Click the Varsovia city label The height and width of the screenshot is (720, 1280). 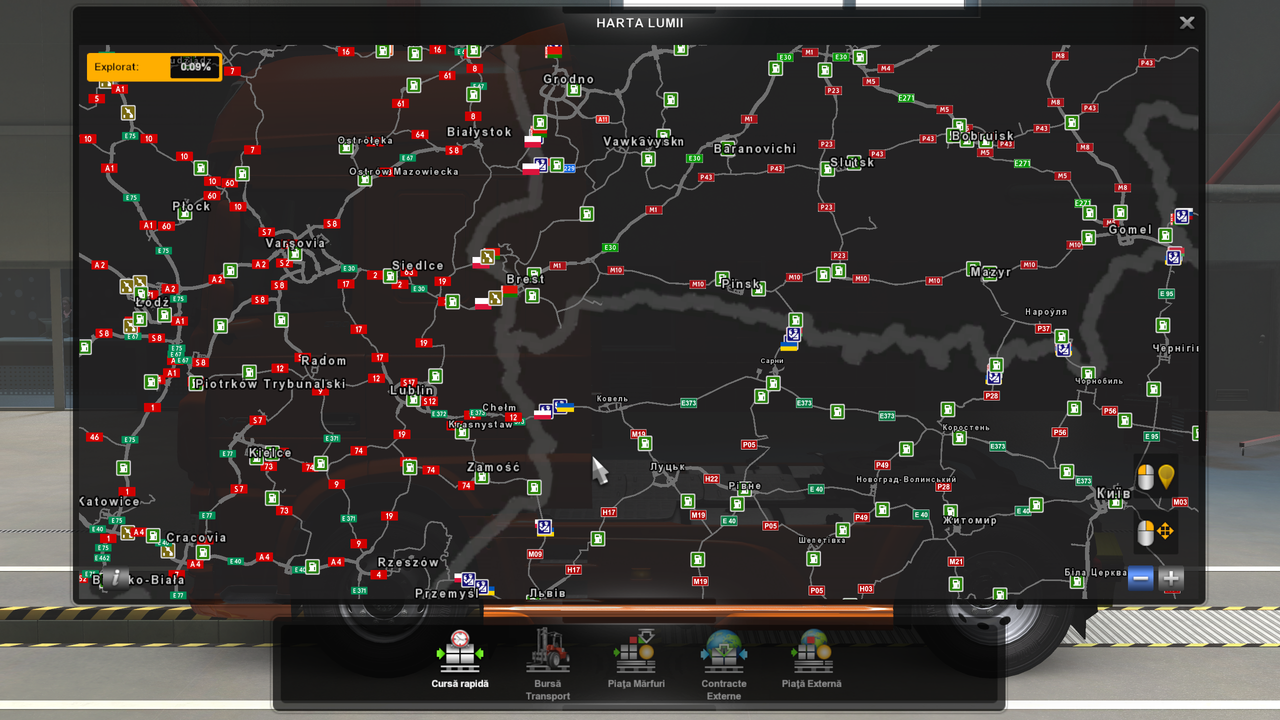pos(295,243)
